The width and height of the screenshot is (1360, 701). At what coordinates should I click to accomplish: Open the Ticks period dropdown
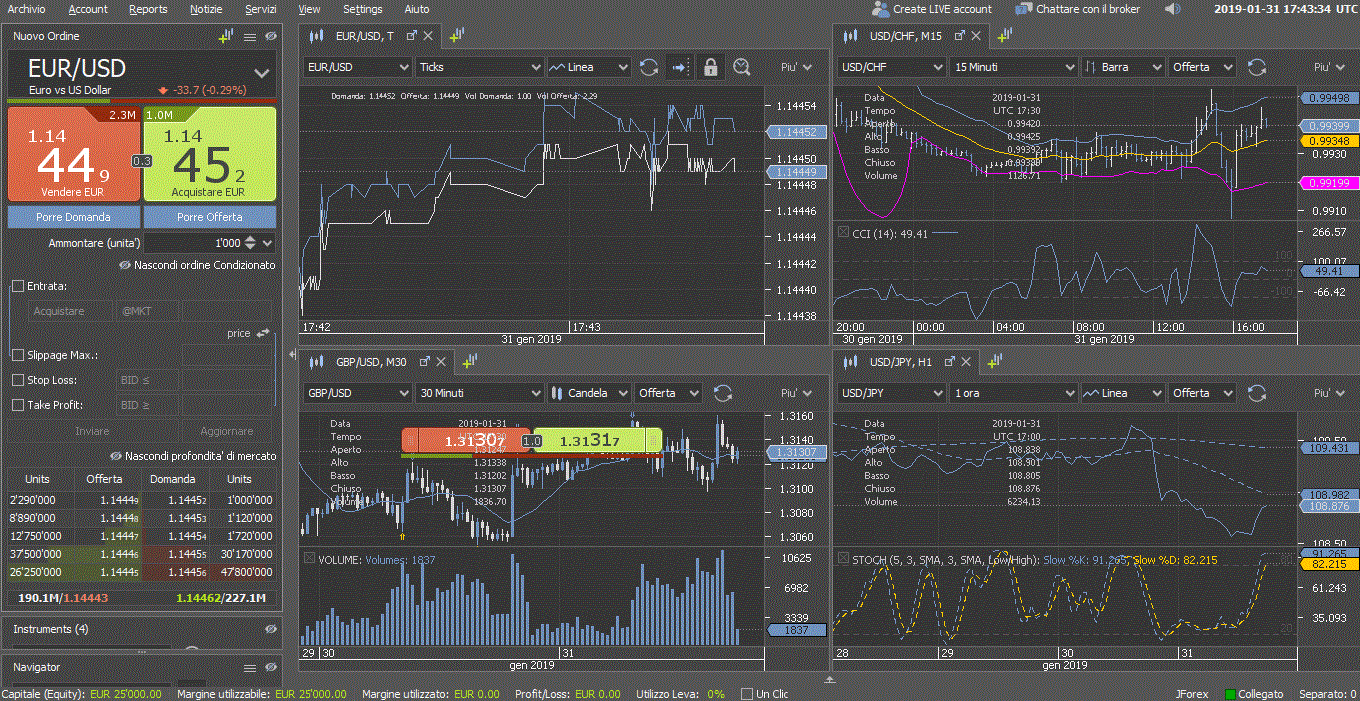point(479,67)
